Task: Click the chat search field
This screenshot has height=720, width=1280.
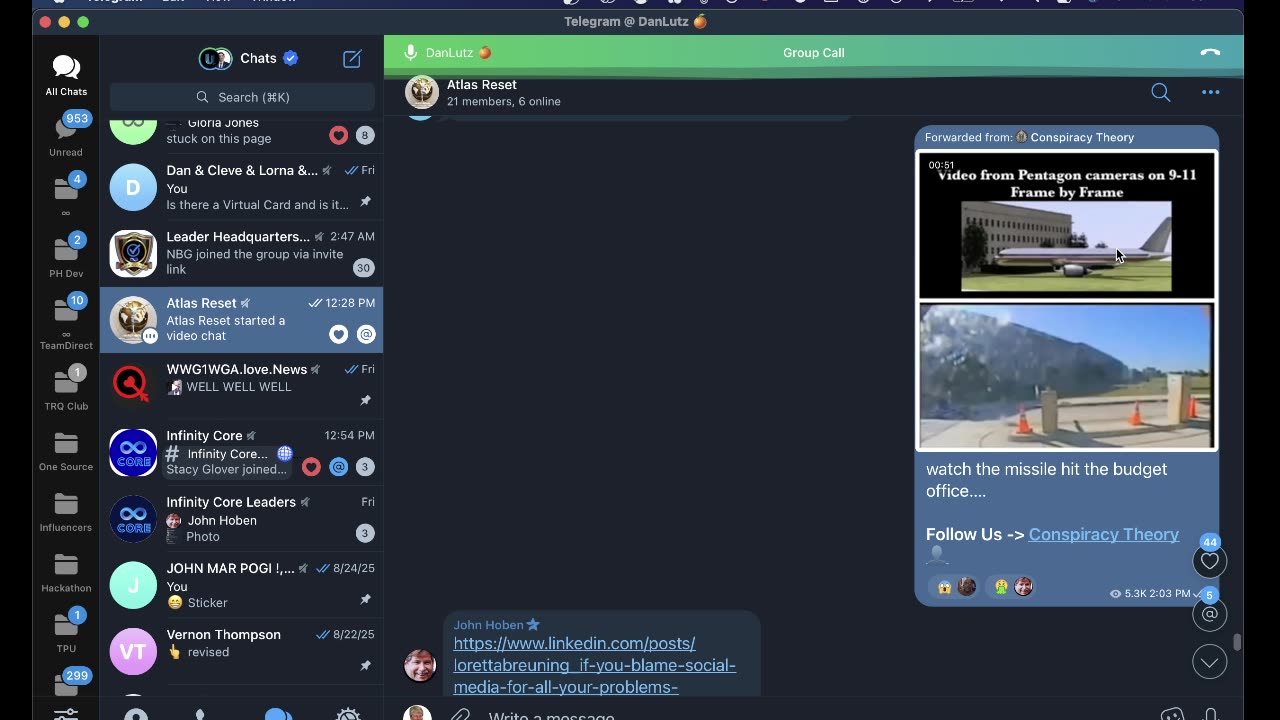Action: pyautogui.click(x=242, y=97)
